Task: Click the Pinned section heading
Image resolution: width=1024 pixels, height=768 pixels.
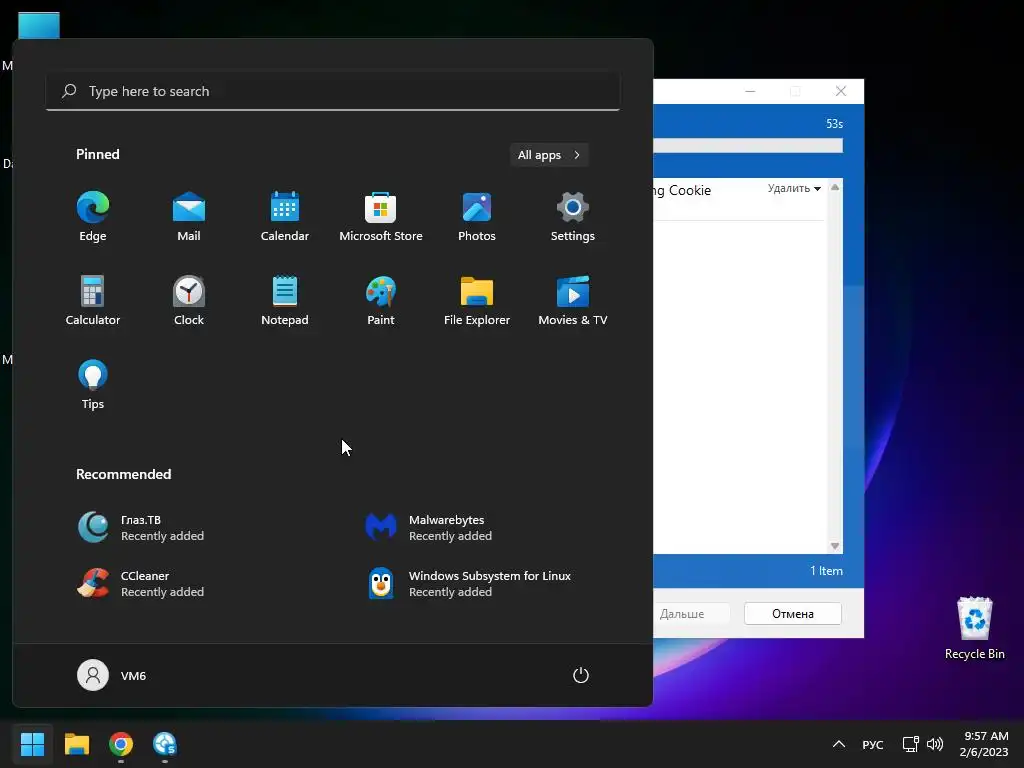Action: [x=98, y=154]
